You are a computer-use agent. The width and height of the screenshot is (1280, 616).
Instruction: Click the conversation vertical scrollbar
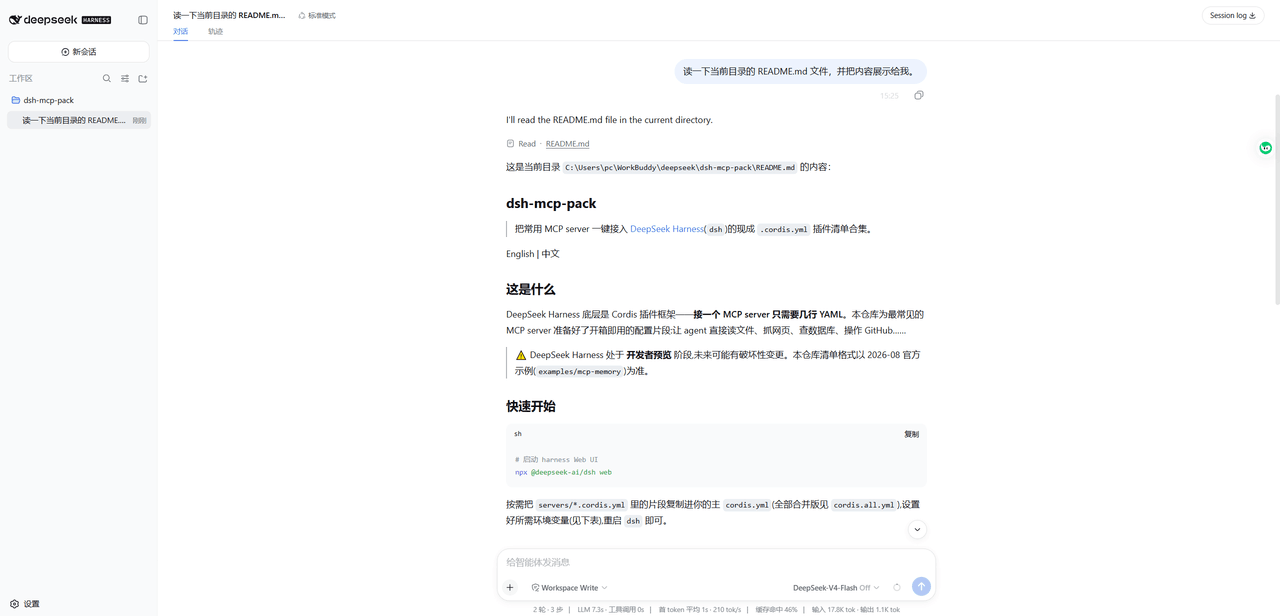click(x=1276, y=200)
